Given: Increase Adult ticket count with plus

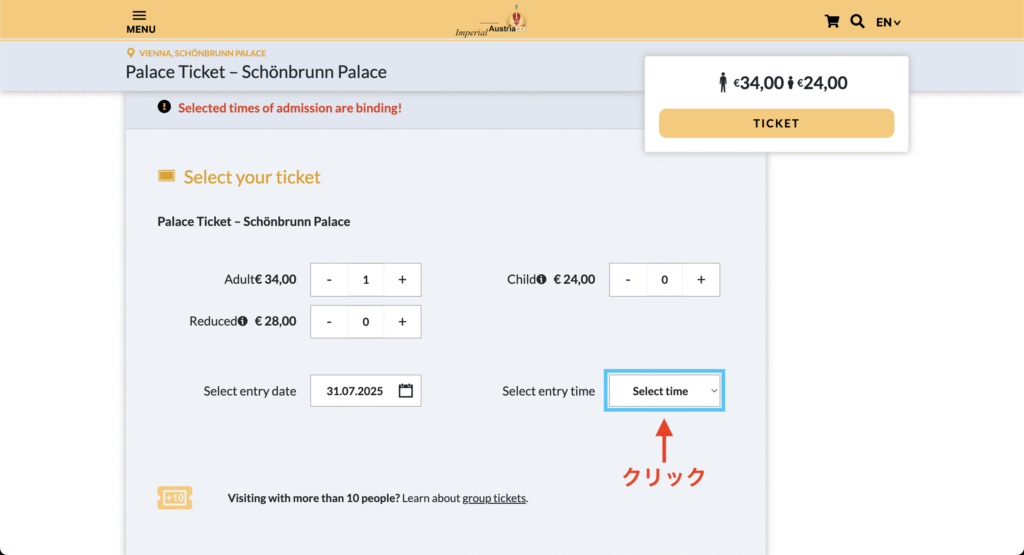Looking at the screenshot, I should 402,279.
